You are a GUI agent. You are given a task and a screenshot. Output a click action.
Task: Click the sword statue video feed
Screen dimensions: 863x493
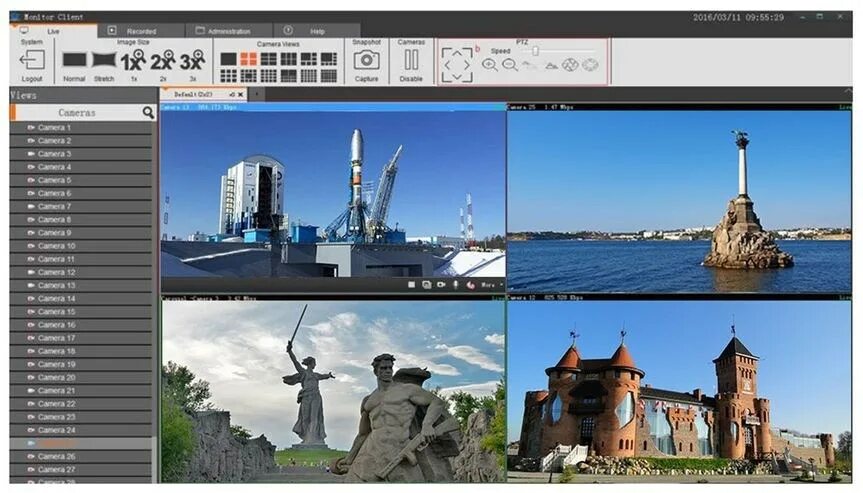pos(333,391)
